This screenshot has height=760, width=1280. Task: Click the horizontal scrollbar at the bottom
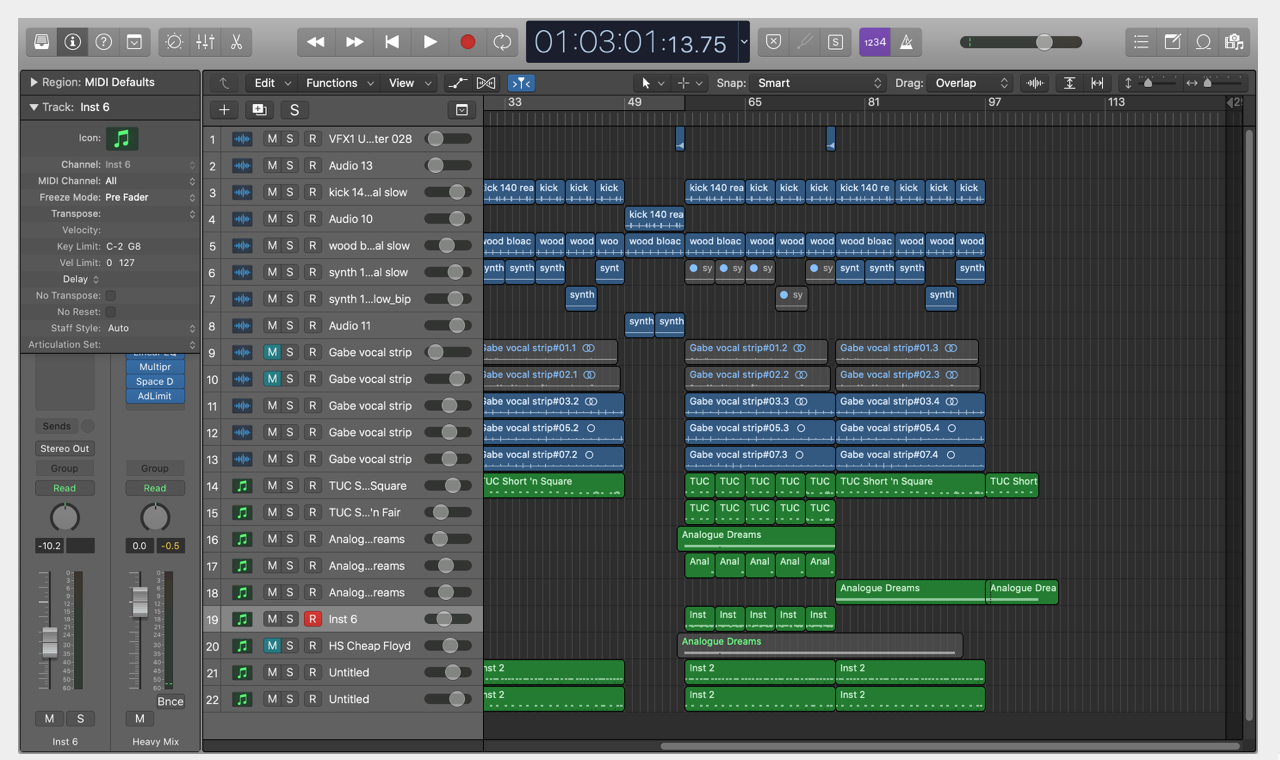point(950,745)
